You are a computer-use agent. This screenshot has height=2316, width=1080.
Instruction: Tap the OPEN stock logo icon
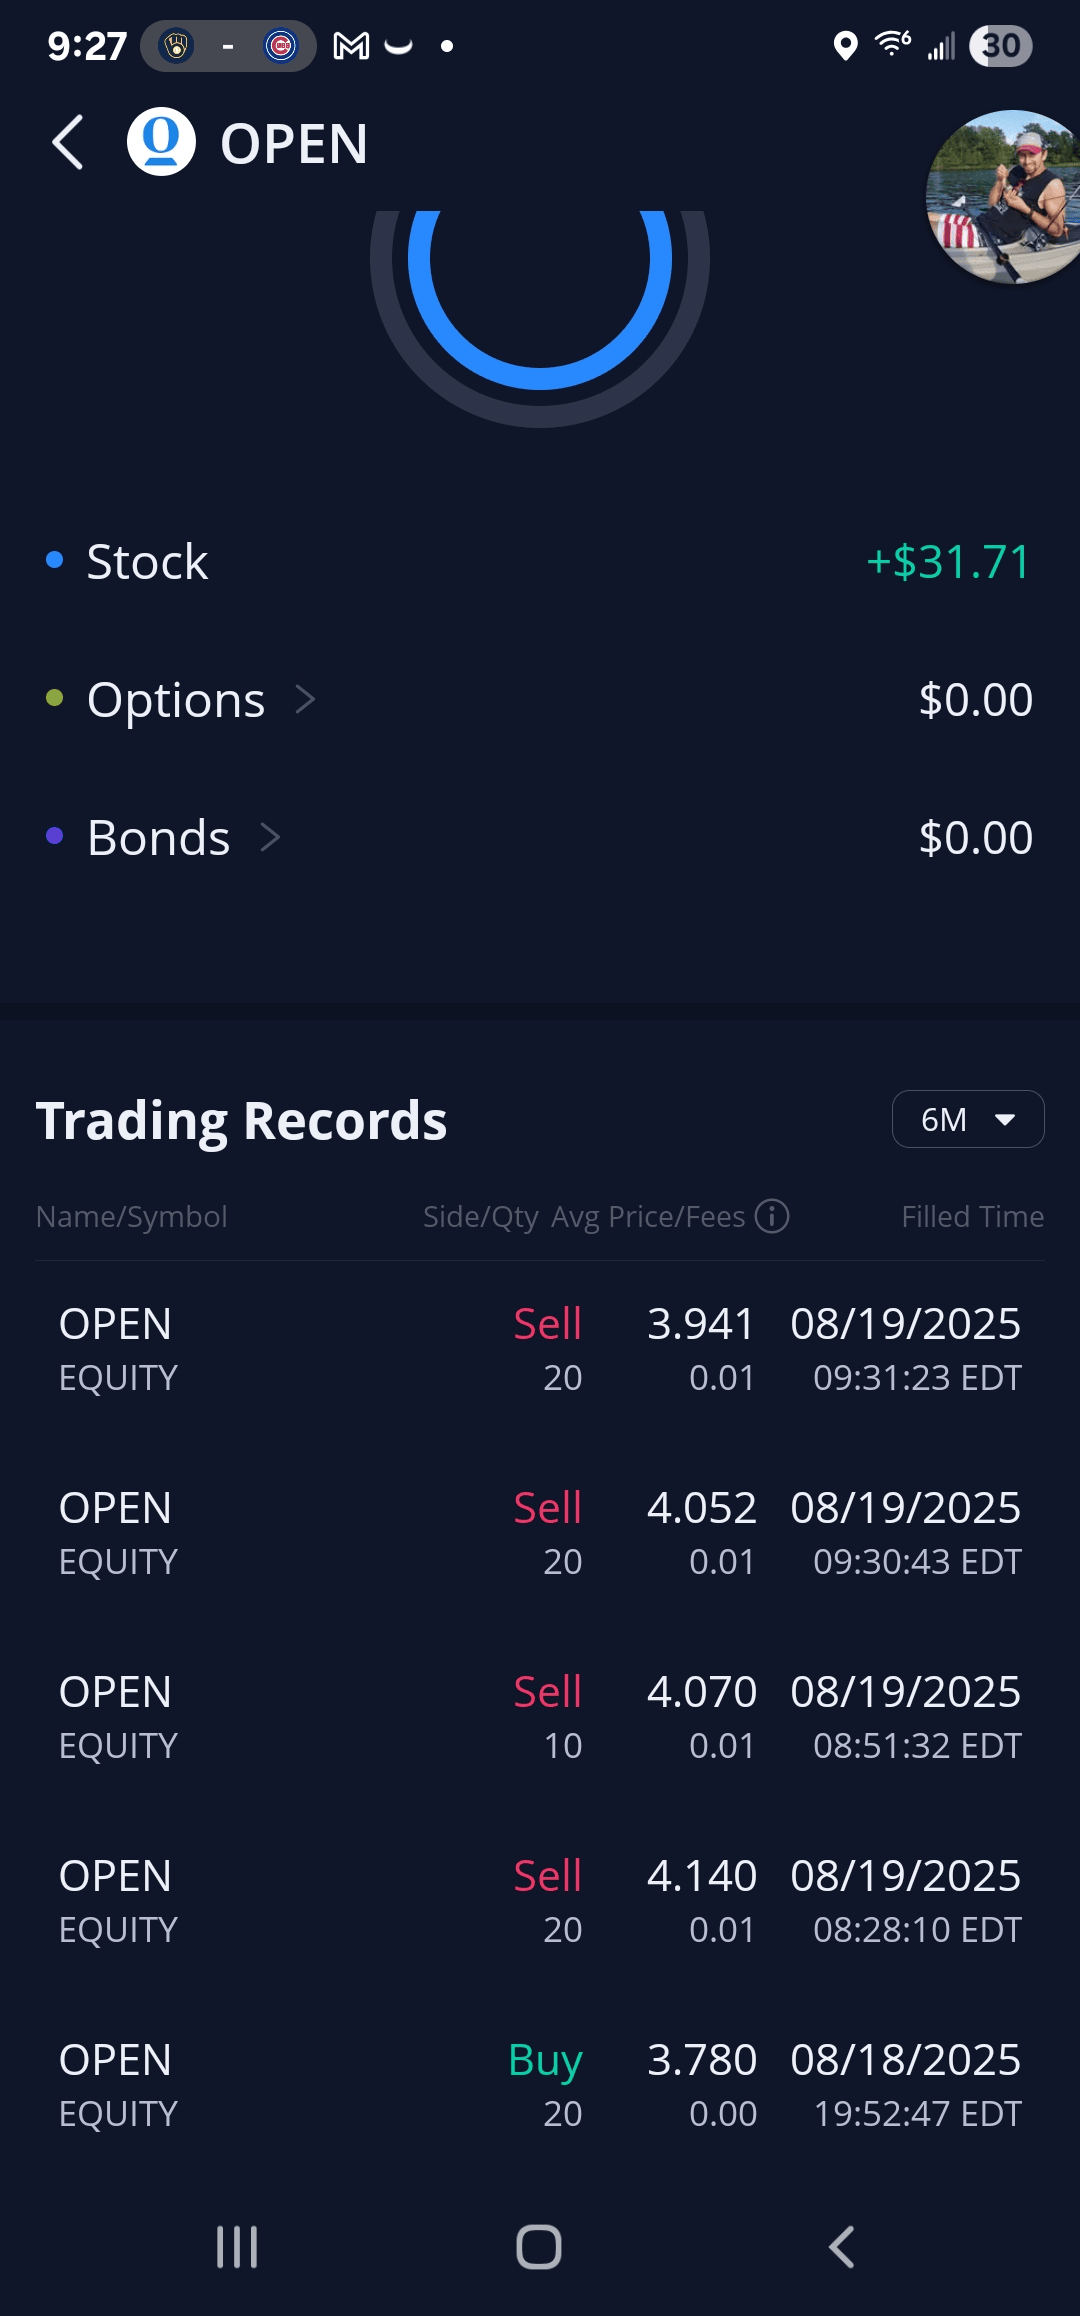point(161,142)
